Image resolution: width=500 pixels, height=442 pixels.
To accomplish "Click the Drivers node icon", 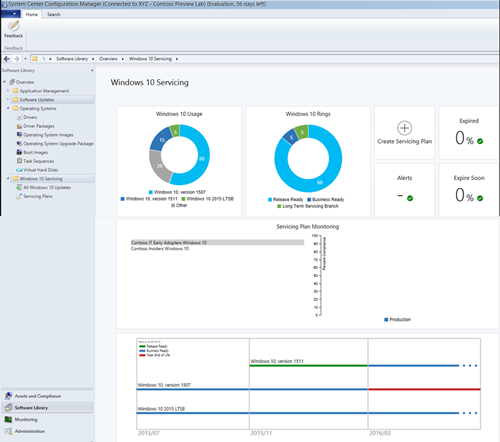I will (x=19, y=117).
